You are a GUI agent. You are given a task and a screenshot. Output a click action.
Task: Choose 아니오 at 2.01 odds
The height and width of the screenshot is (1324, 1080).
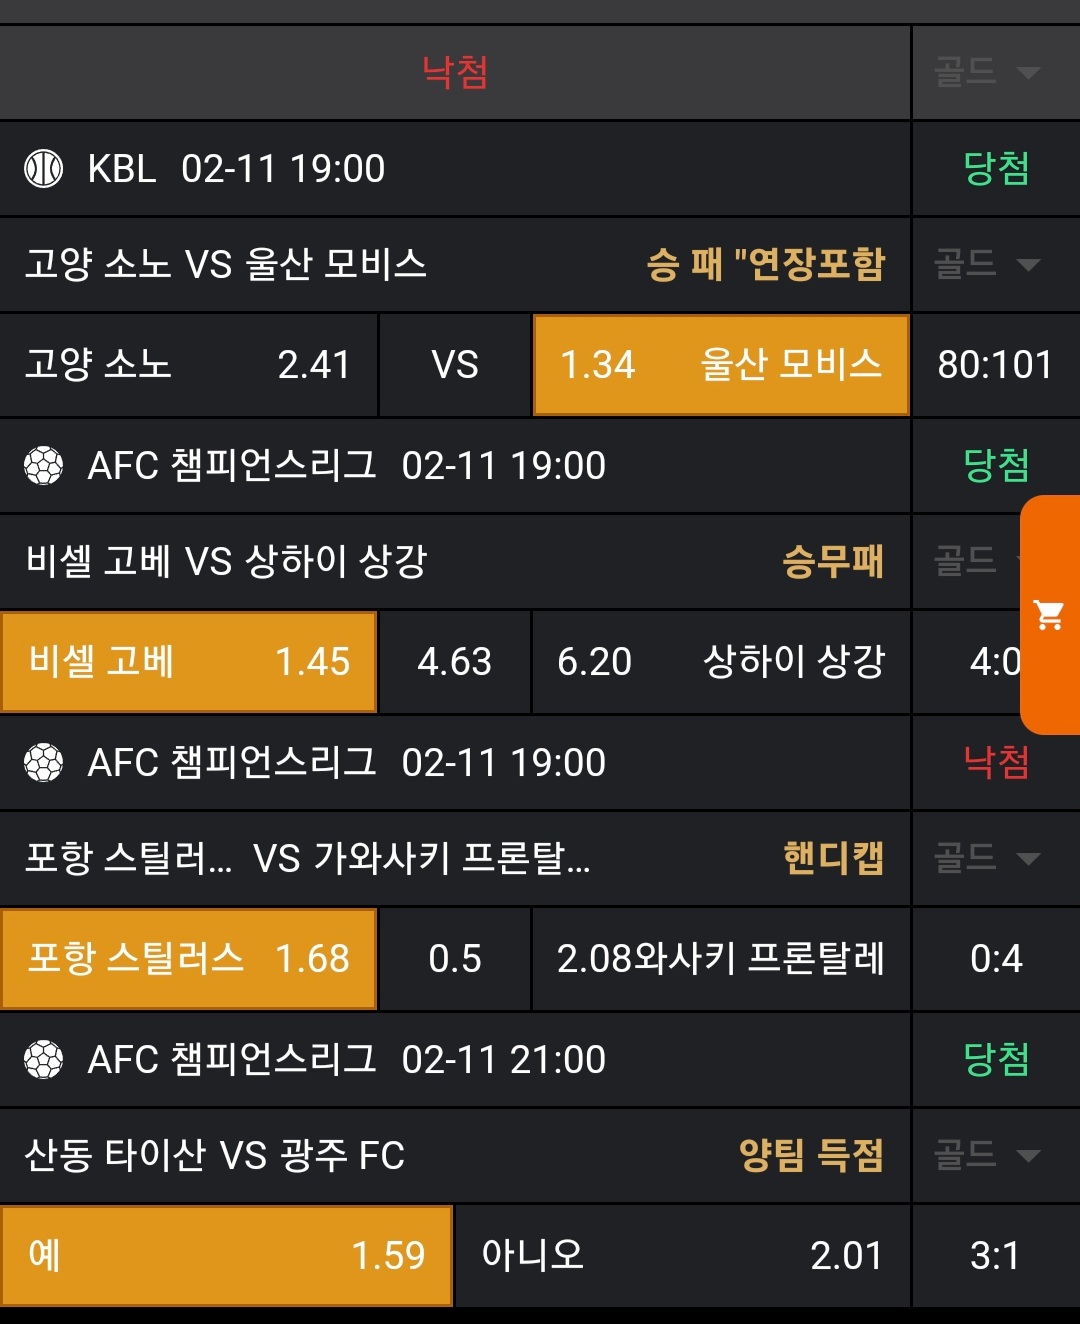(x=682, y=1255)
